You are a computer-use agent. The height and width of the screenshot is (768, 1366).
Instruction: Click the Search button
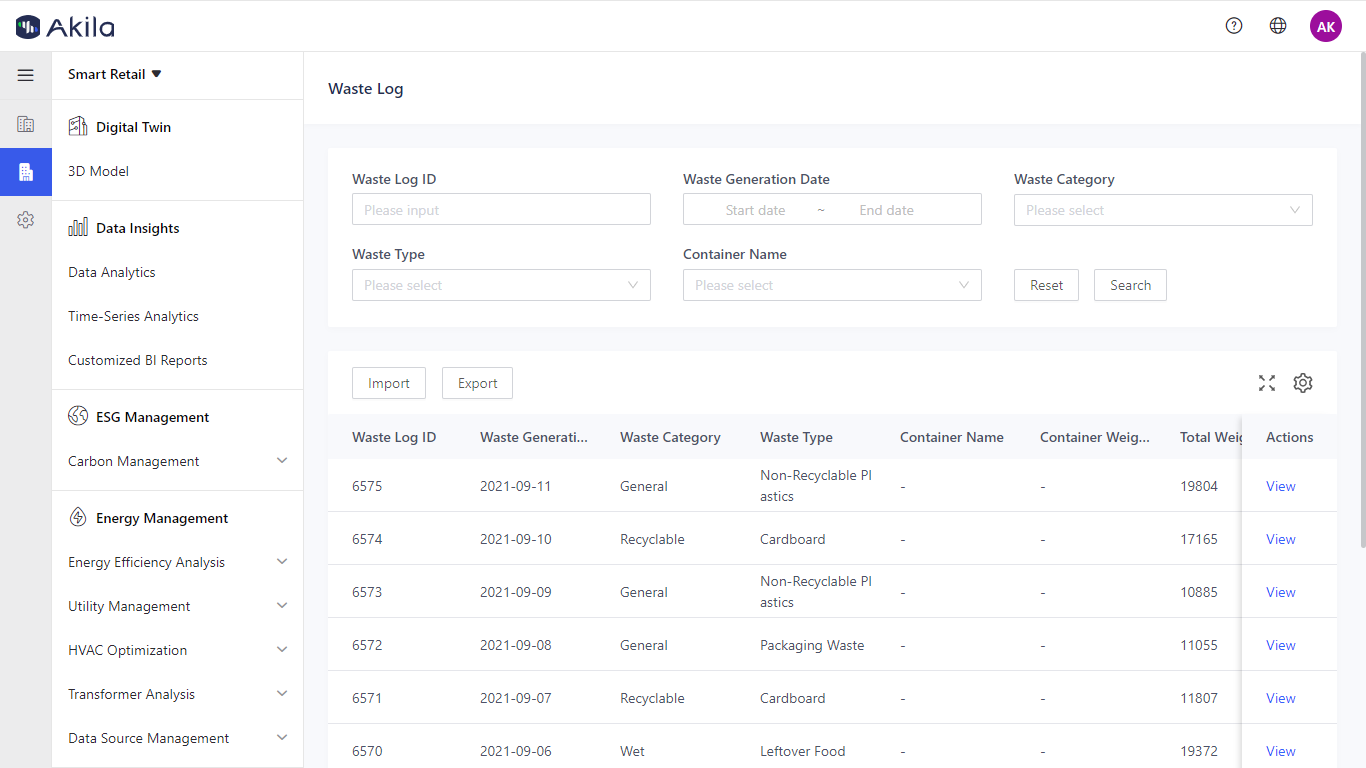pos(1130,285)
